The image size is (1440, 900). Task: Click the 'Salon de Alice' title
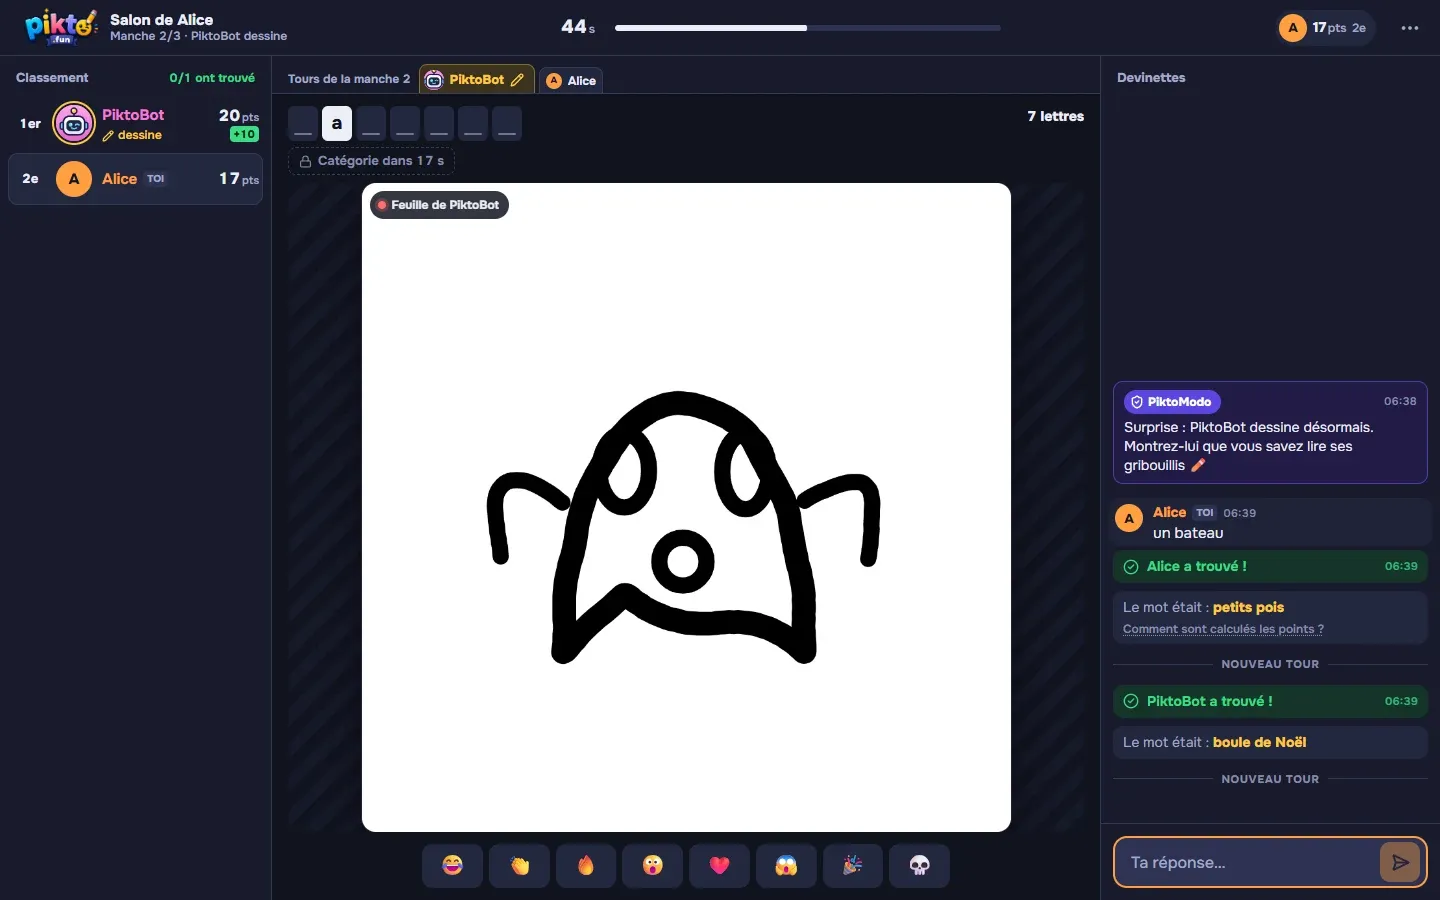161,19
